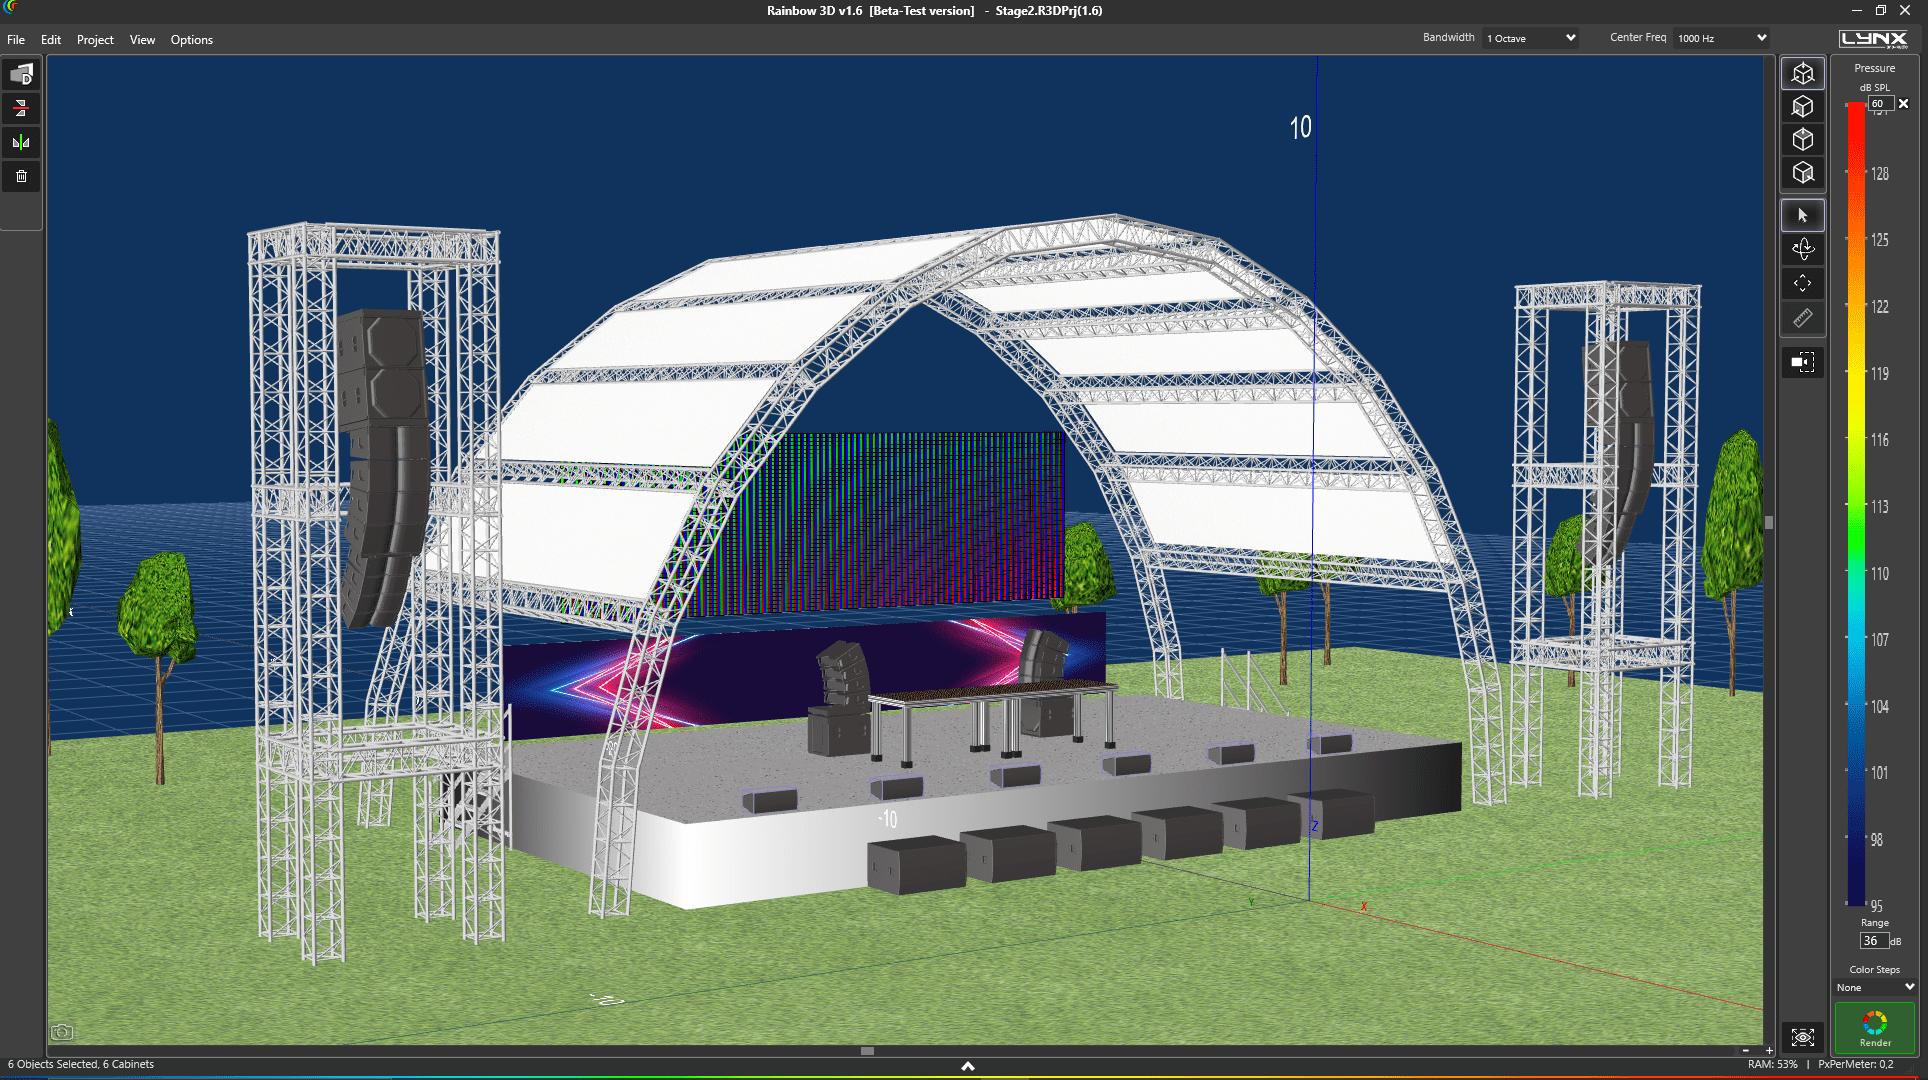1928x1080 pixels.
Task: Activate the rotate/orbit view tool
Action: (1802, 249)
